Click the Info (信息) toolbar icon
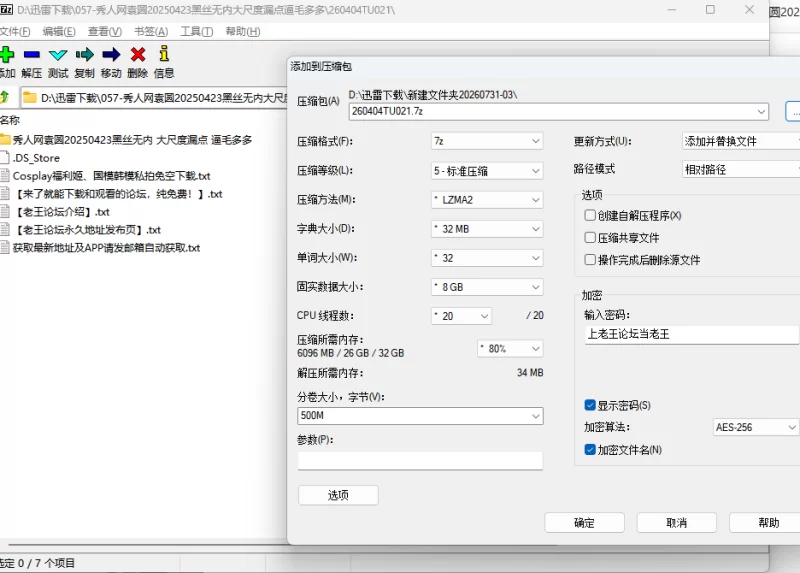Screen dimensions: 800x573 pos(164,54)
